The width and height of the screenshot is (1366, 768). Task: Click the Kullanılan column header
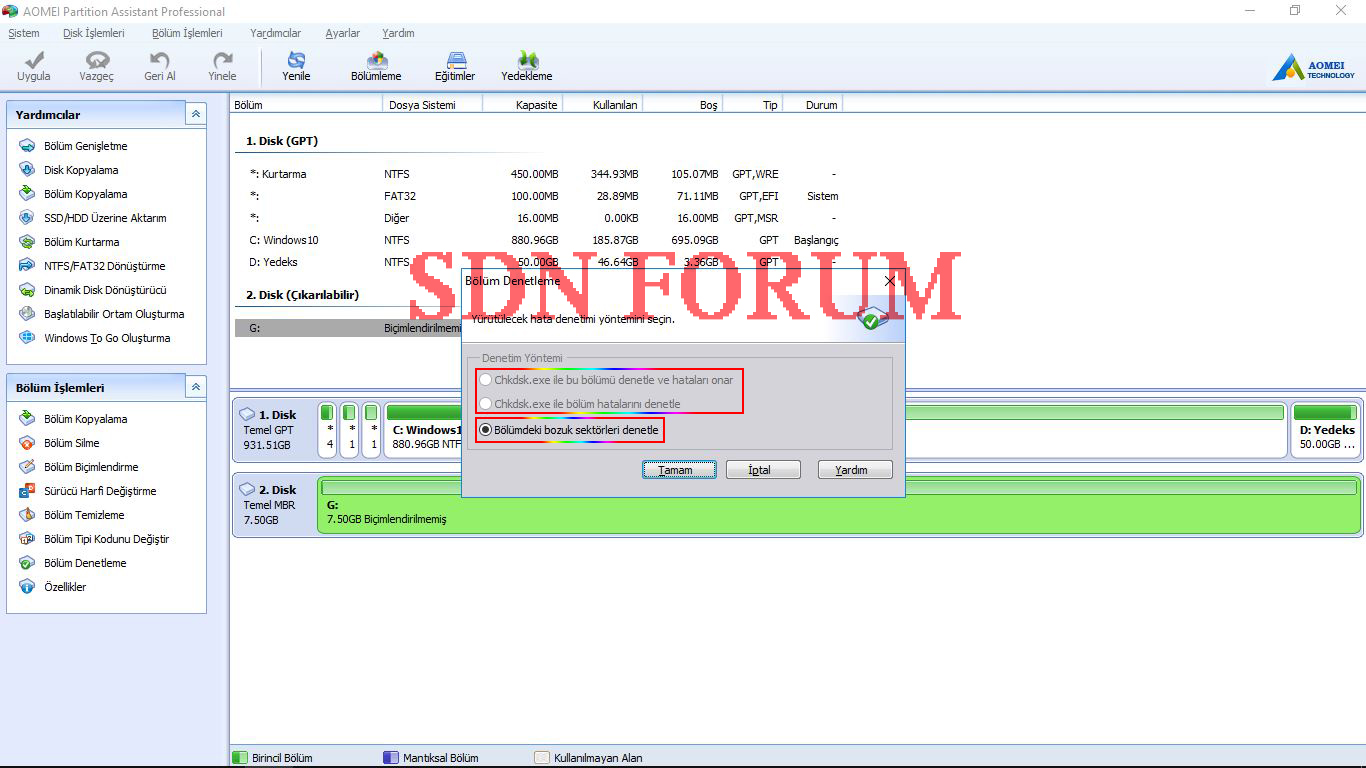602,105
